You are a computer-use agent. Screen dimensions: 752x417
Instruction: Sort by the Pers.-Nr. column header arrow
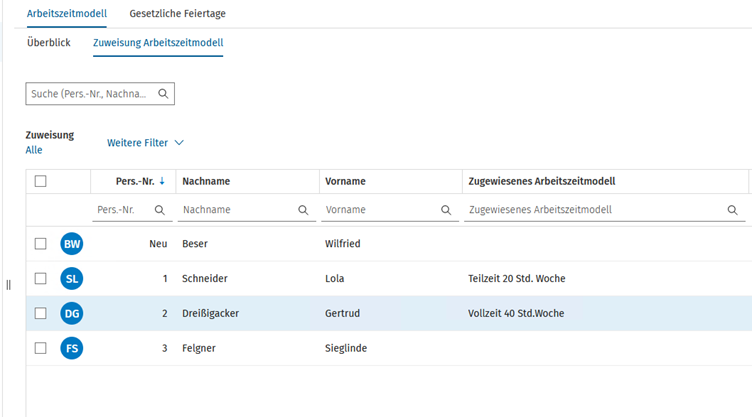tap(163, 181)
